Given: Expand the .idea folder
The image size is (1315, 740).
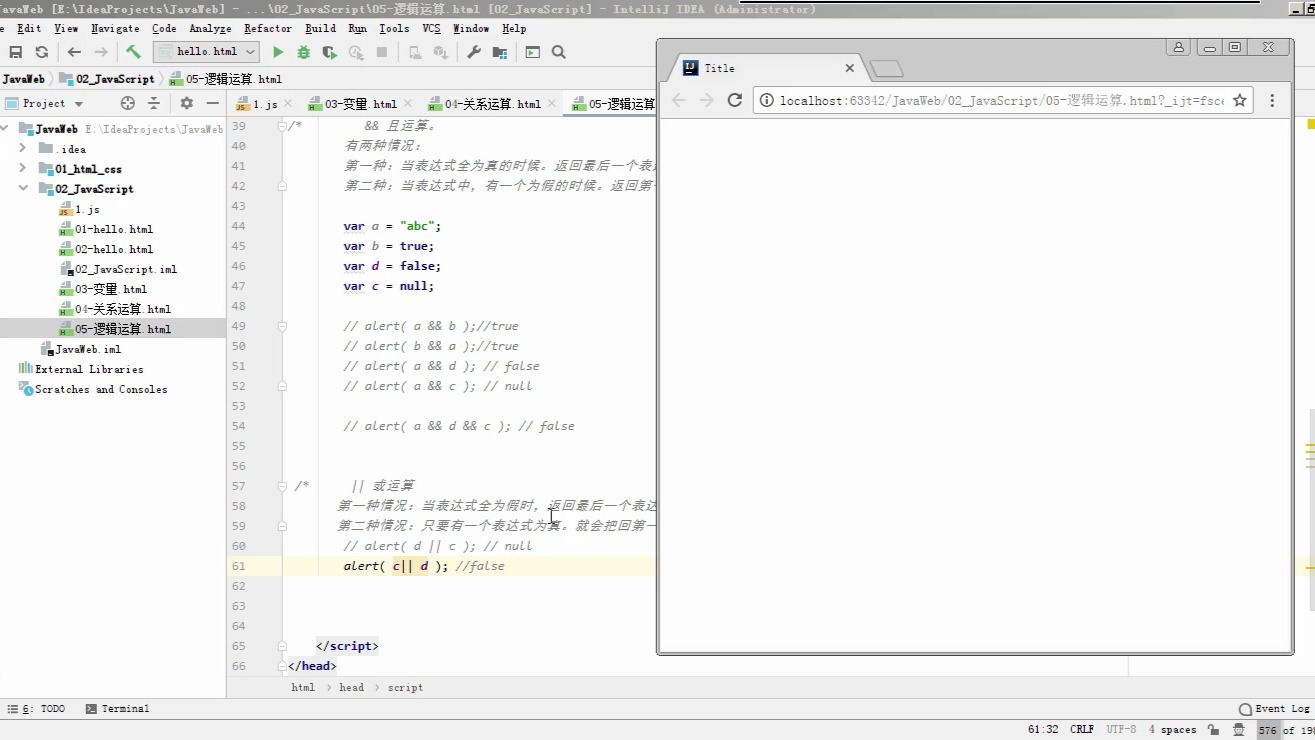Looking at the screenshot, I should point(23,149).
